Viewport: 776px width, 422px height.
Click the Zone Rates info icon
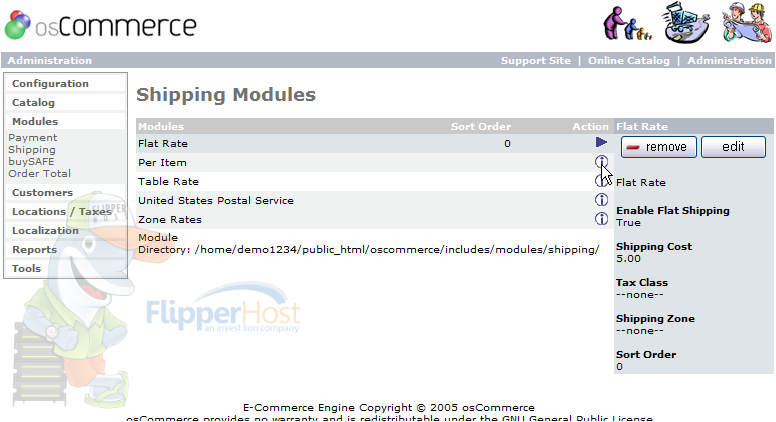coord(601,219)
